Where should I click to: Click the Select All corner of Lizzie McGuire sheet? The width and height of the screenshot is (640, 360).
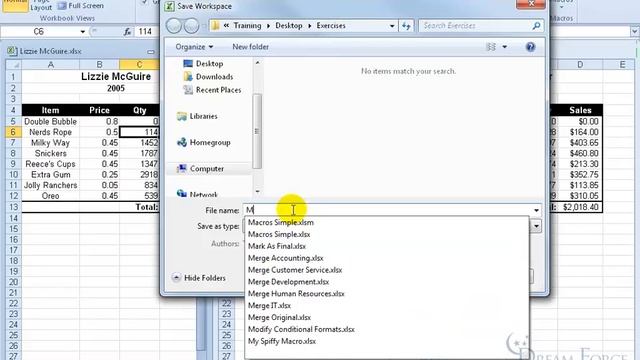click(x=13, y=64)
